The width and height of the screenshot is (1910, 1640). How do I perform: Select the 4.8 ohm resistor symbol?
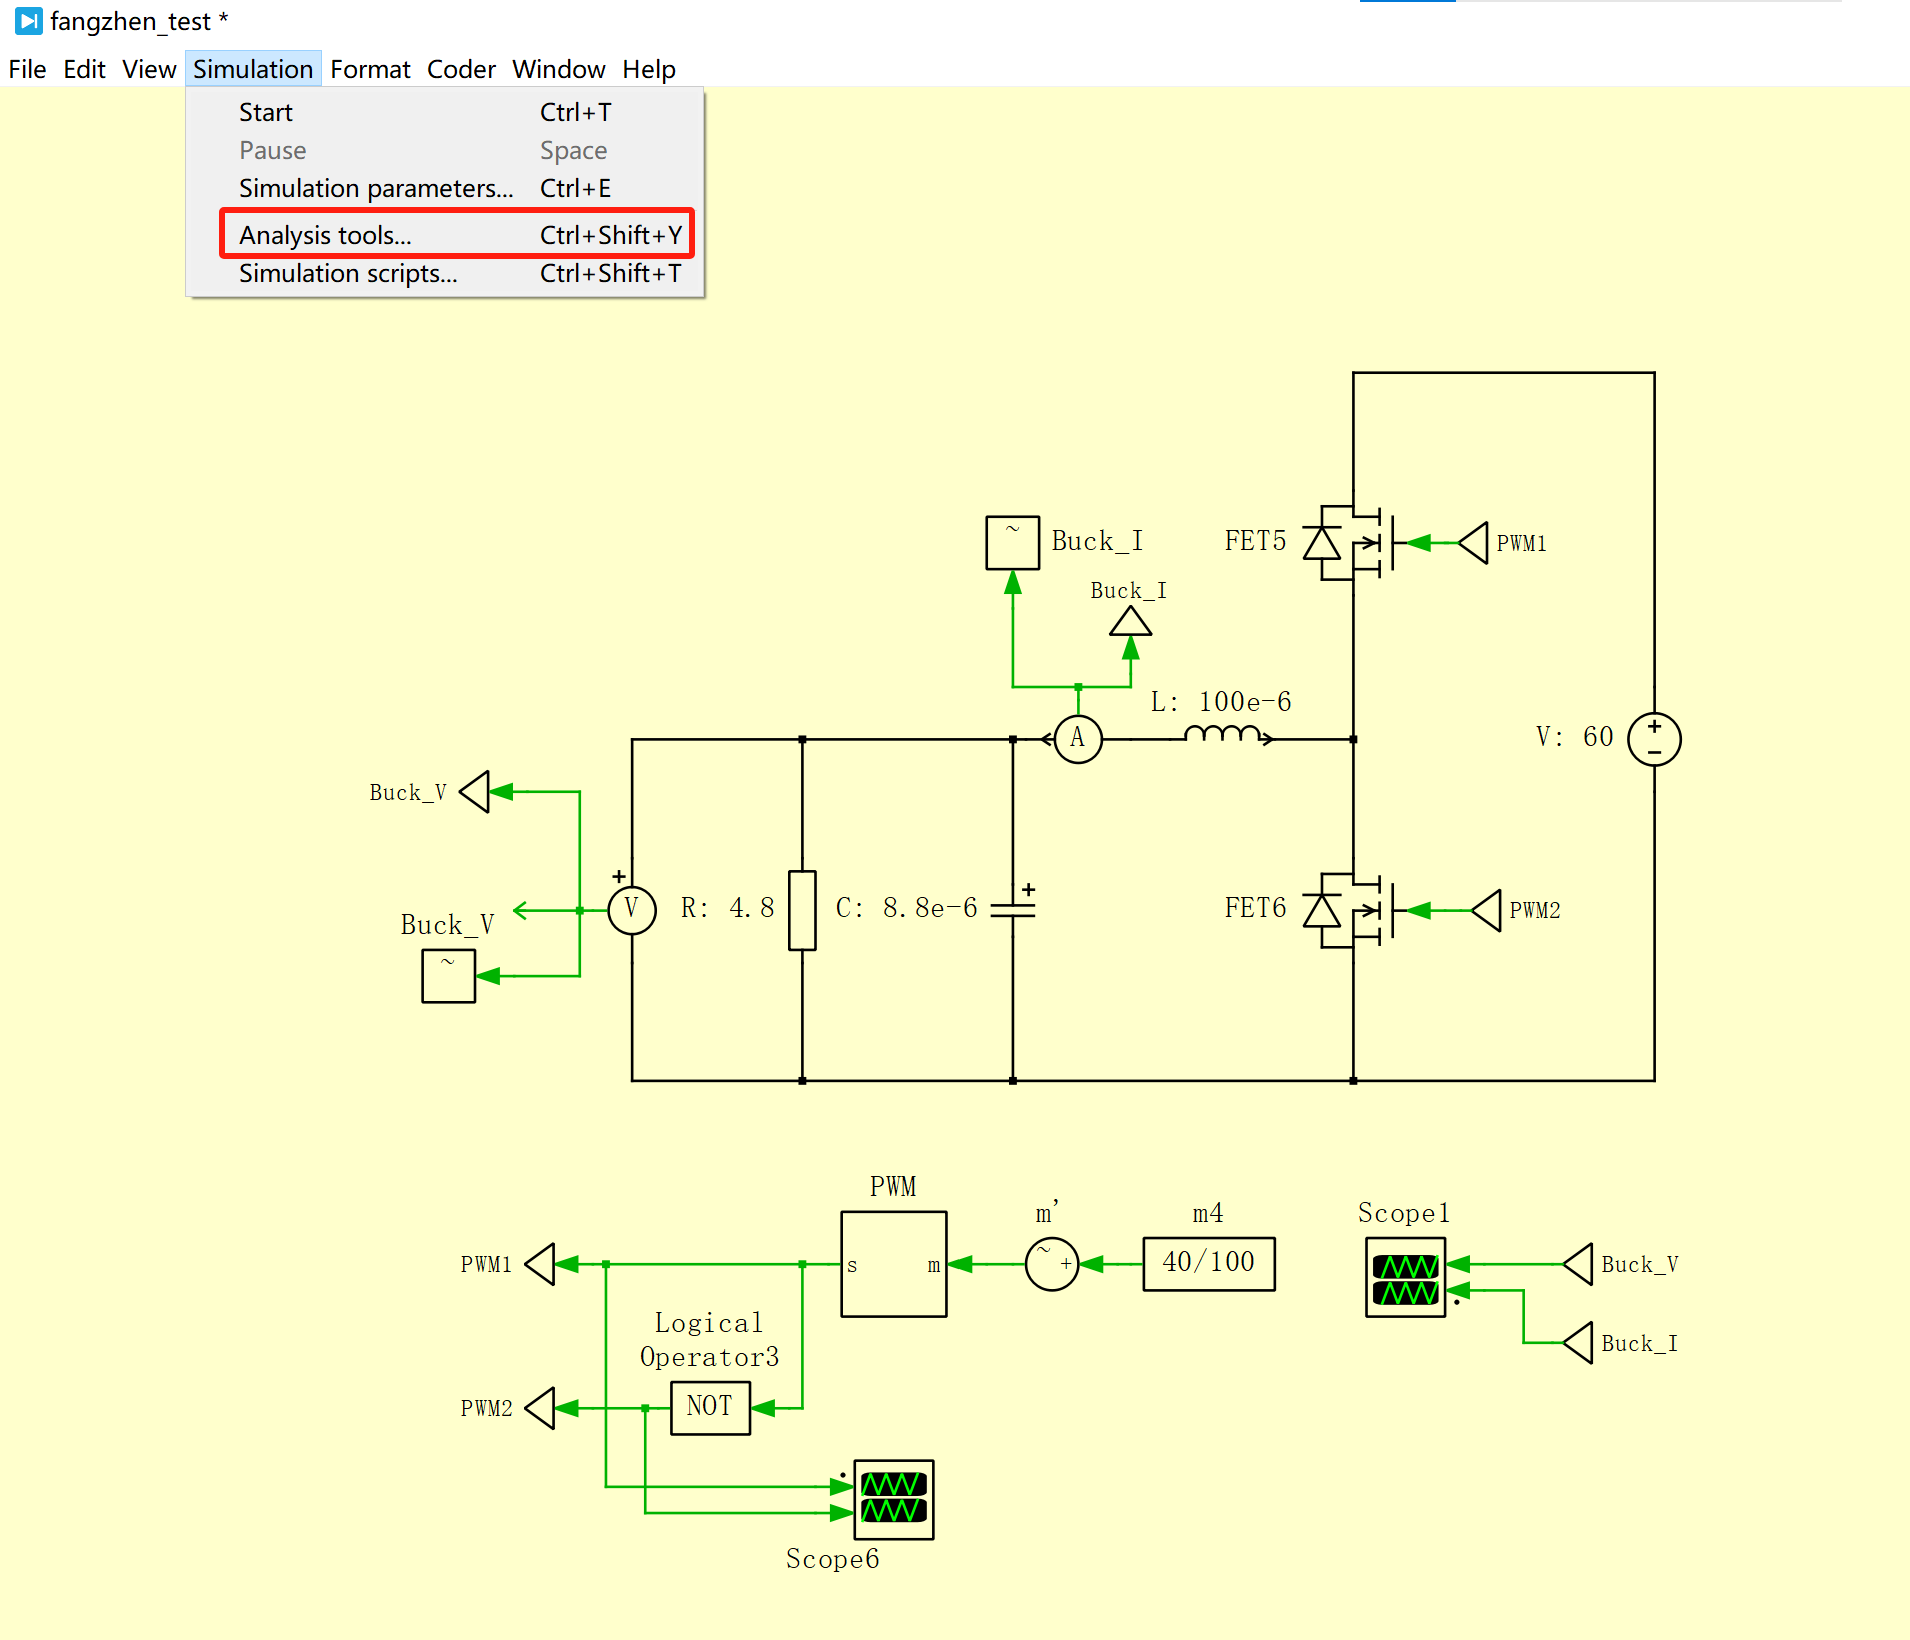click(802, 910)
